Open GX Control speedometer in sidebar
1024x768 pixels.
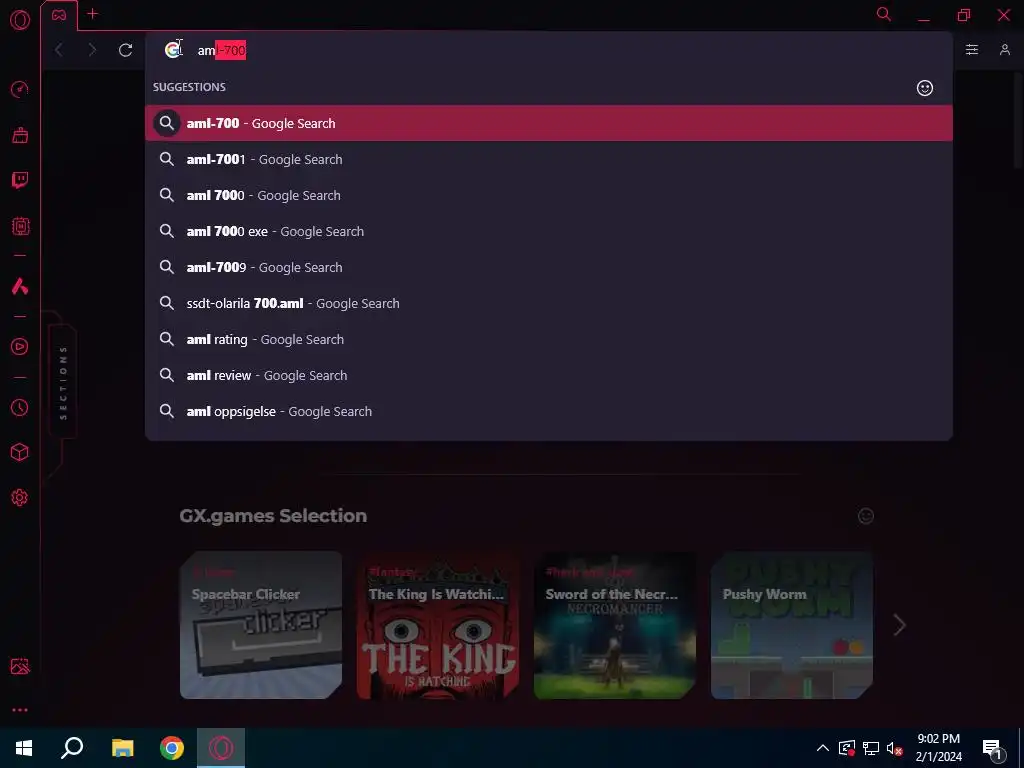pos(20,89)
